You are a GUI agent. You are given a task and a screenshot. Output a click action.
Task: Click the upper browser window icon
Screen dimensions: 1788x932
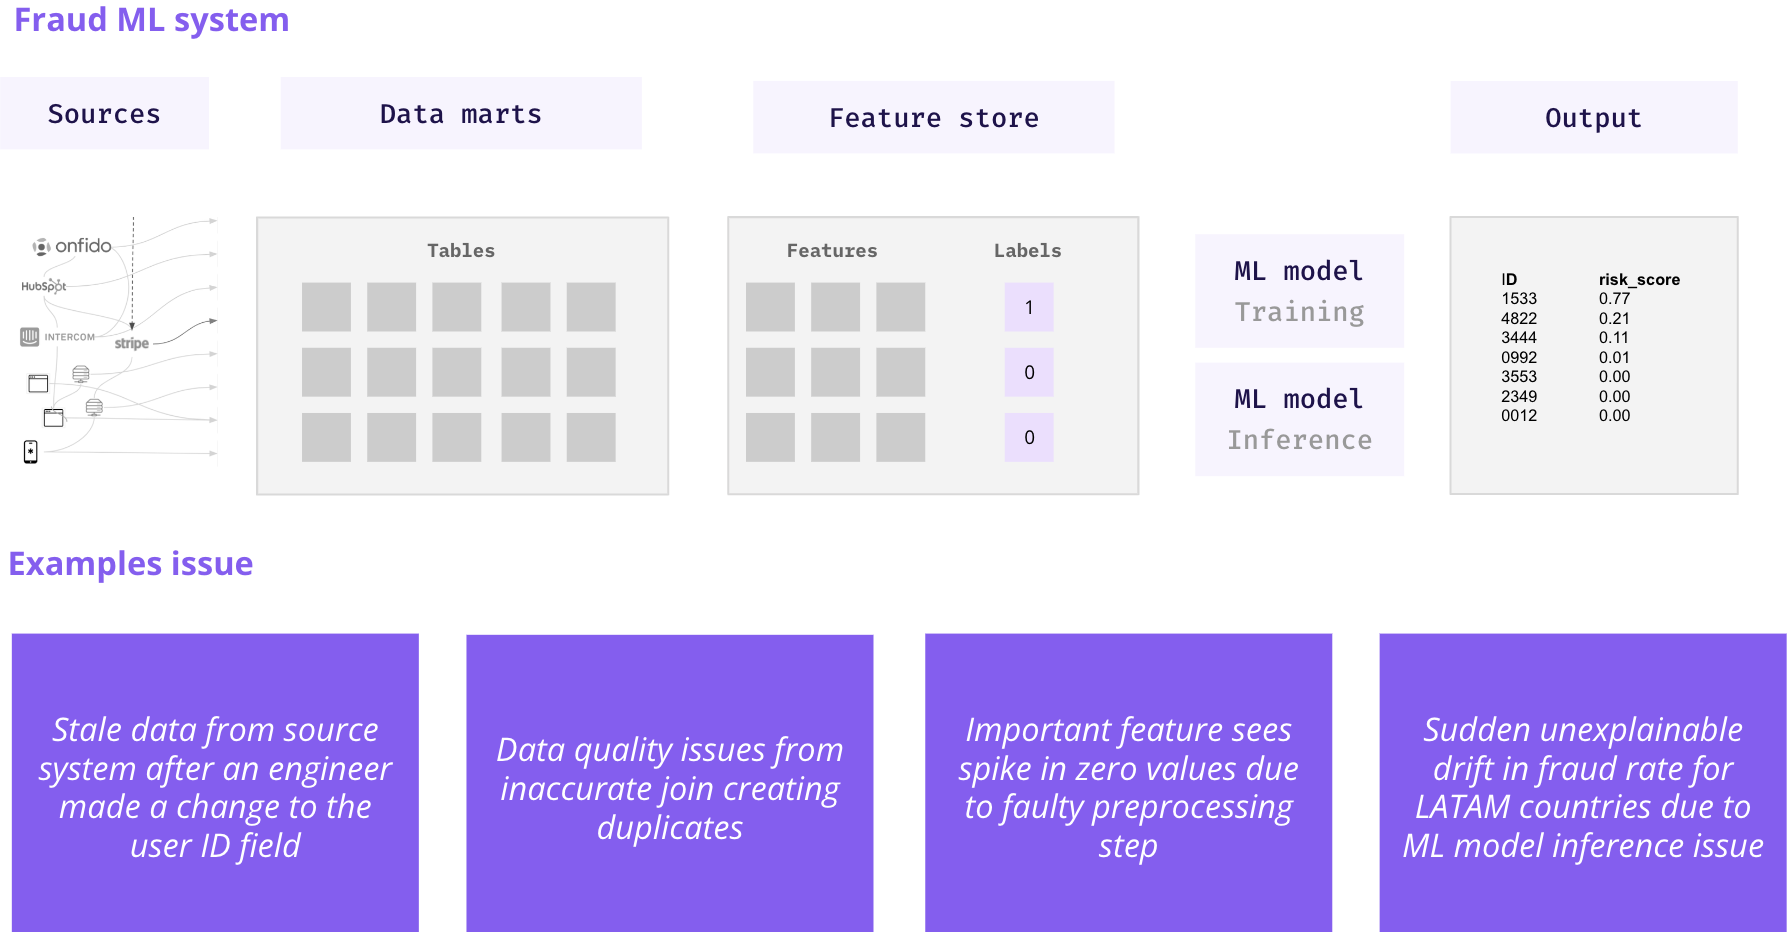[x=38, y=383]
